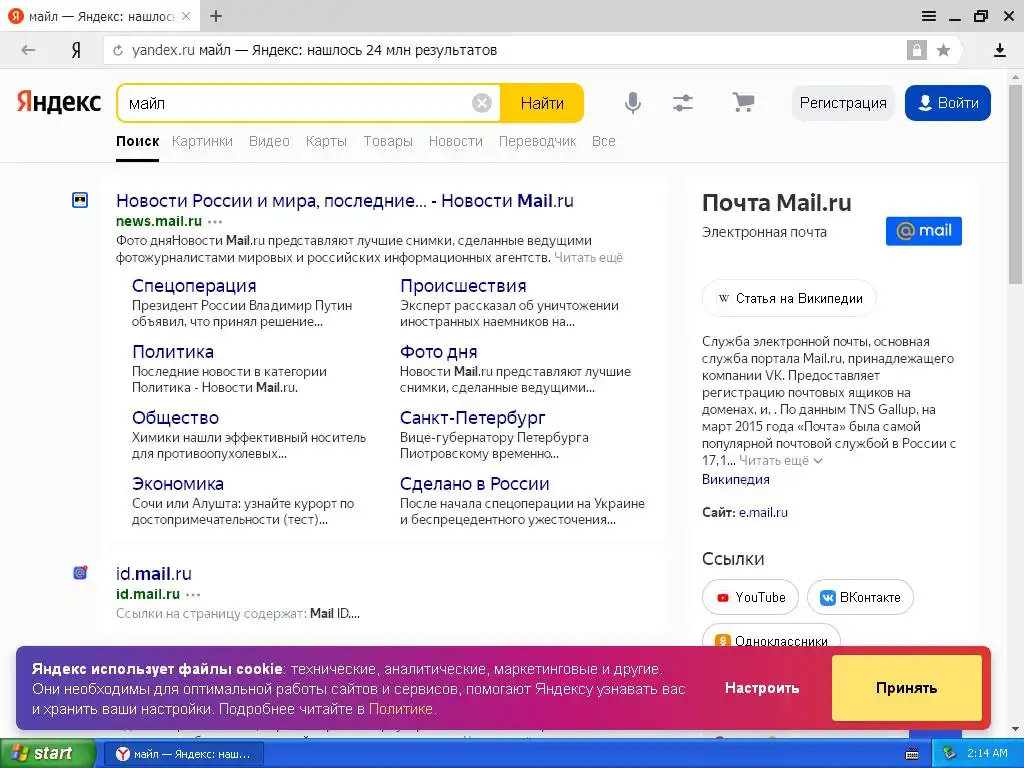Open a new tab with plus button
1024x768 pixels.
[216, 16]
